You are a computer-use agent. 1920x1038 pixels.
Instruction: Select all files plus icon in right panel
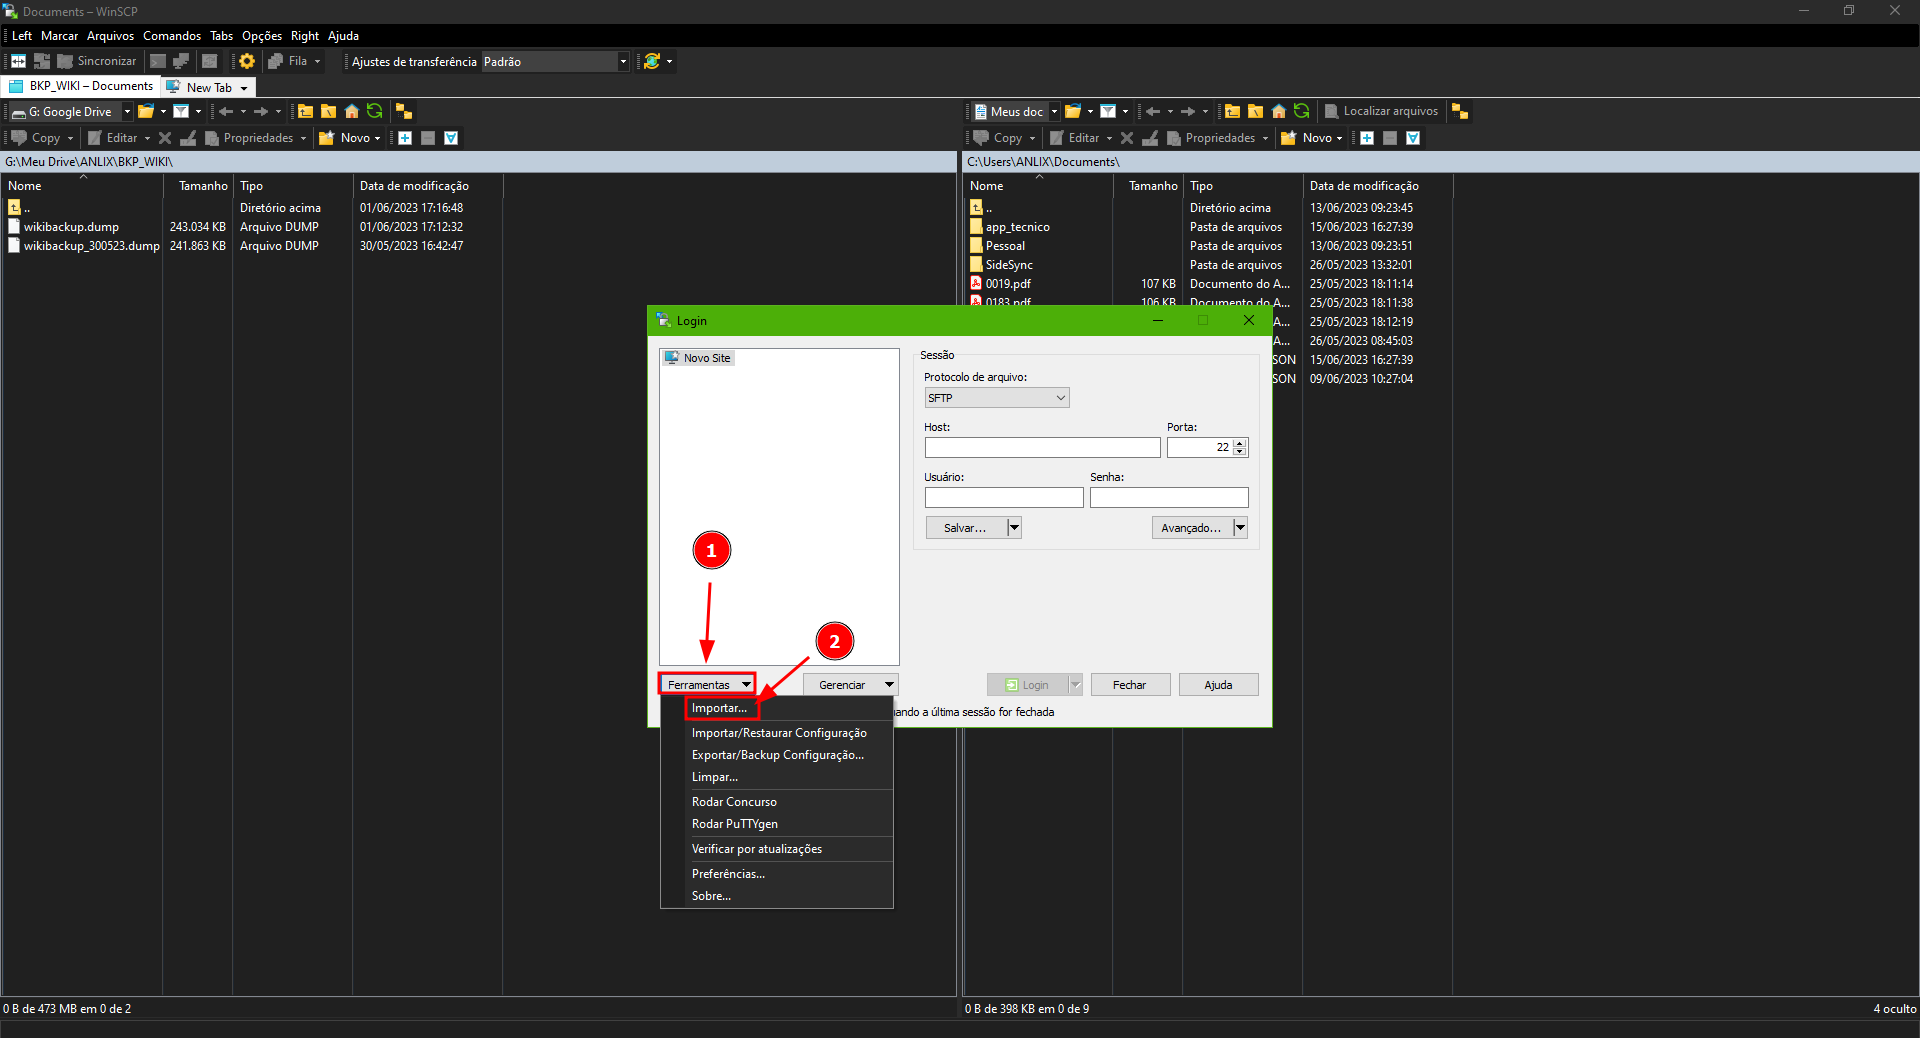(1367, 138)
